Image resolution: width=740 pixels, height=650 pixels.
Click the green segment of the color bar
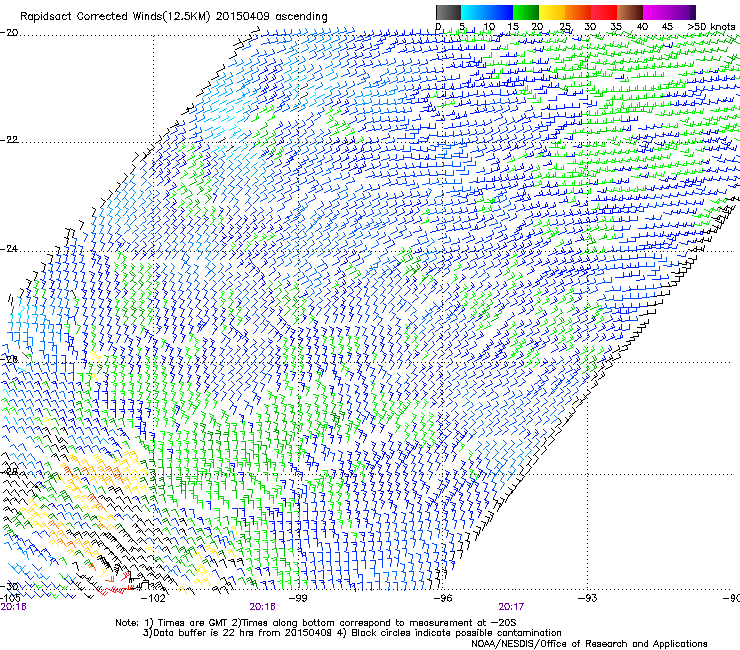[x=526, y=12]
